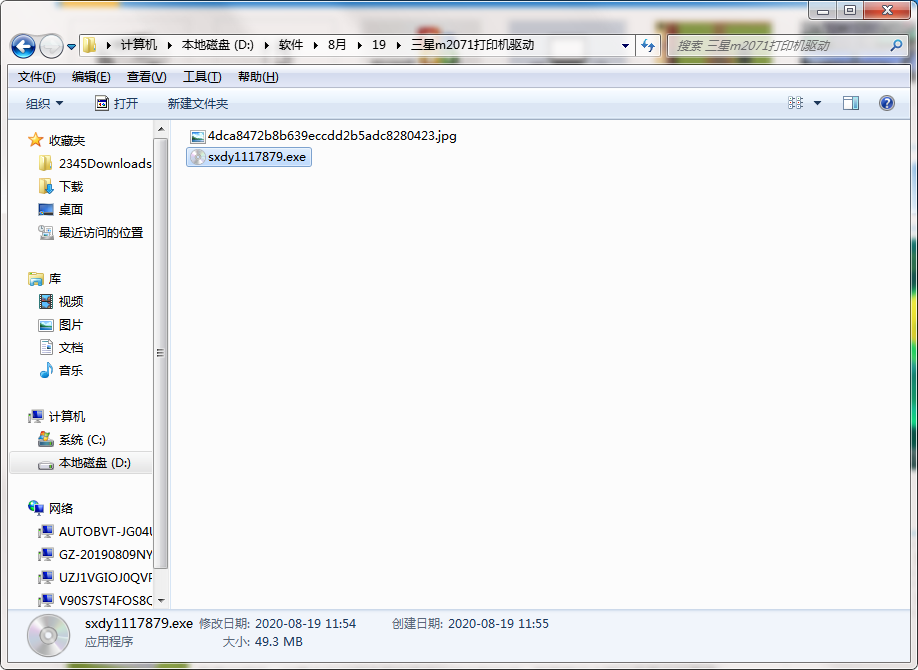Expand the arrow after 软件 breadcrumb
Screen dimensions: 918x670
click(316, 45)
